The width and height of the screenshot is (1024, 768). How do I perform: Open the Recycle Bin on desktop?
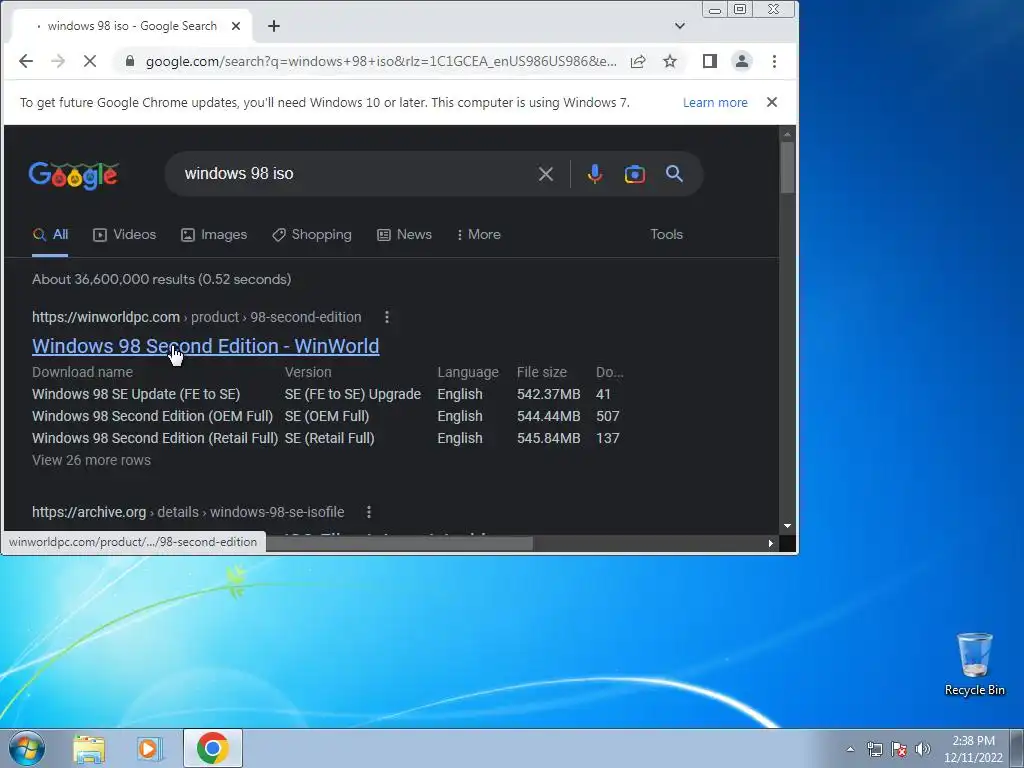point(974,664)
